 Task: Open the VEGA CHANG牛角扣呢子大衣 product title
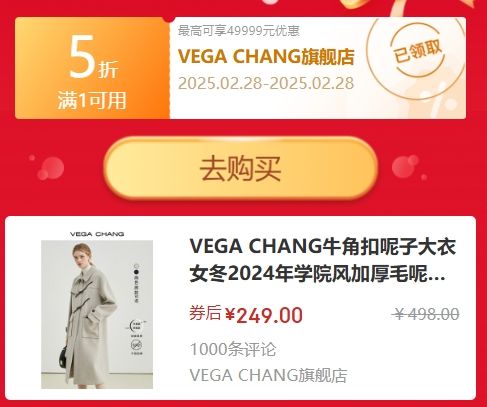(322, 260)
